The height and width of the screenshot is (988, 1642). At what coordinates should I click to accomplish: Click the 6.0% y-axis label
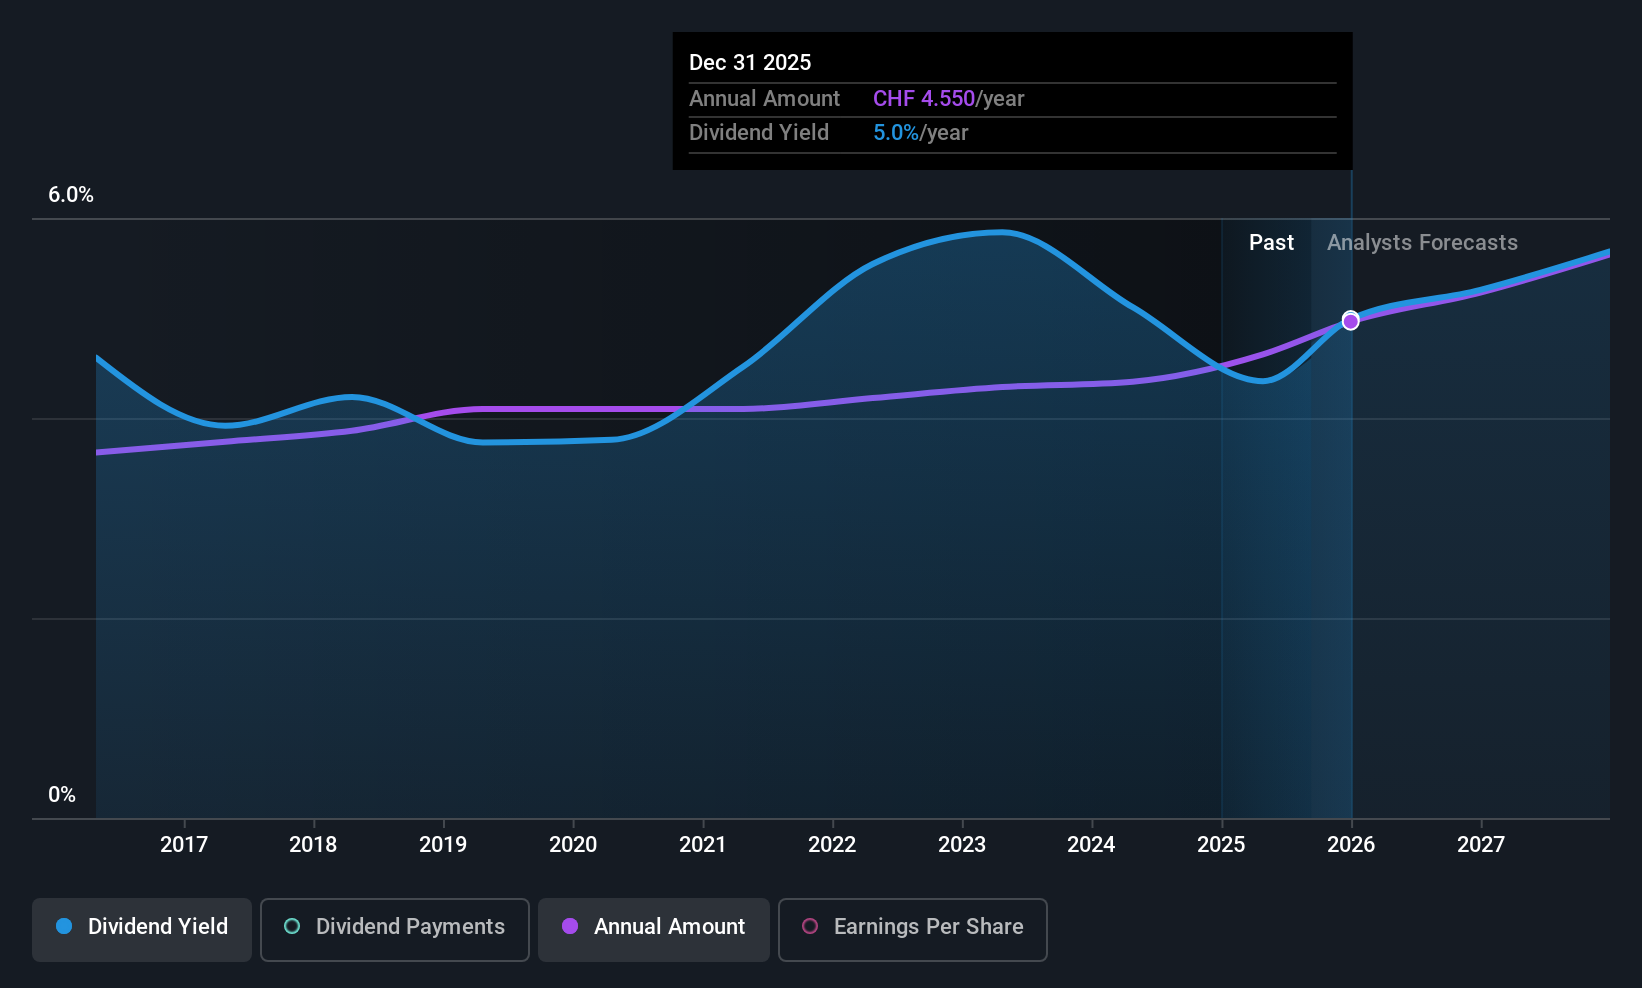[71, 195]
